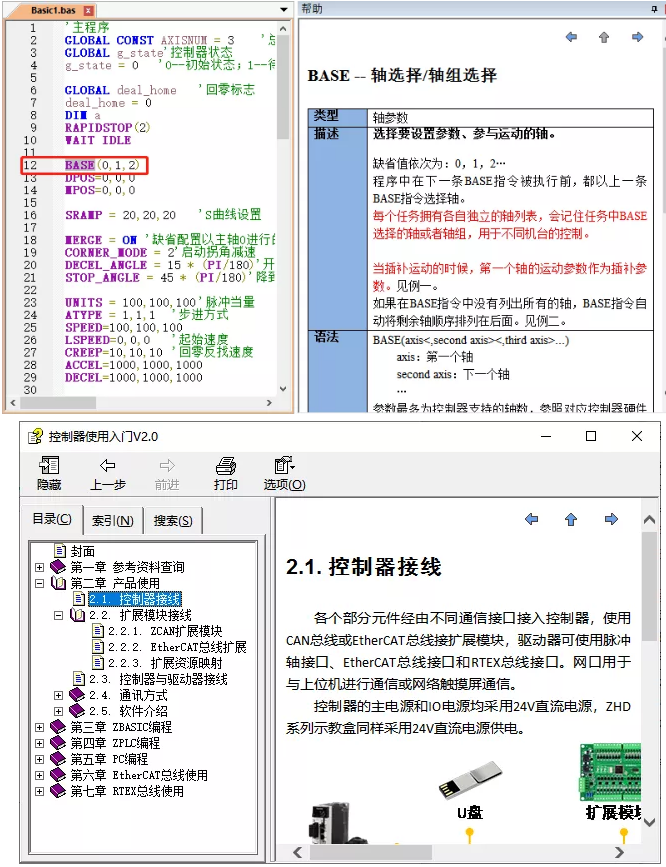This screenshot has height=867, width=666.
Task: Click the code editor vertical scrollbar thumb
Action: (283, 87)
